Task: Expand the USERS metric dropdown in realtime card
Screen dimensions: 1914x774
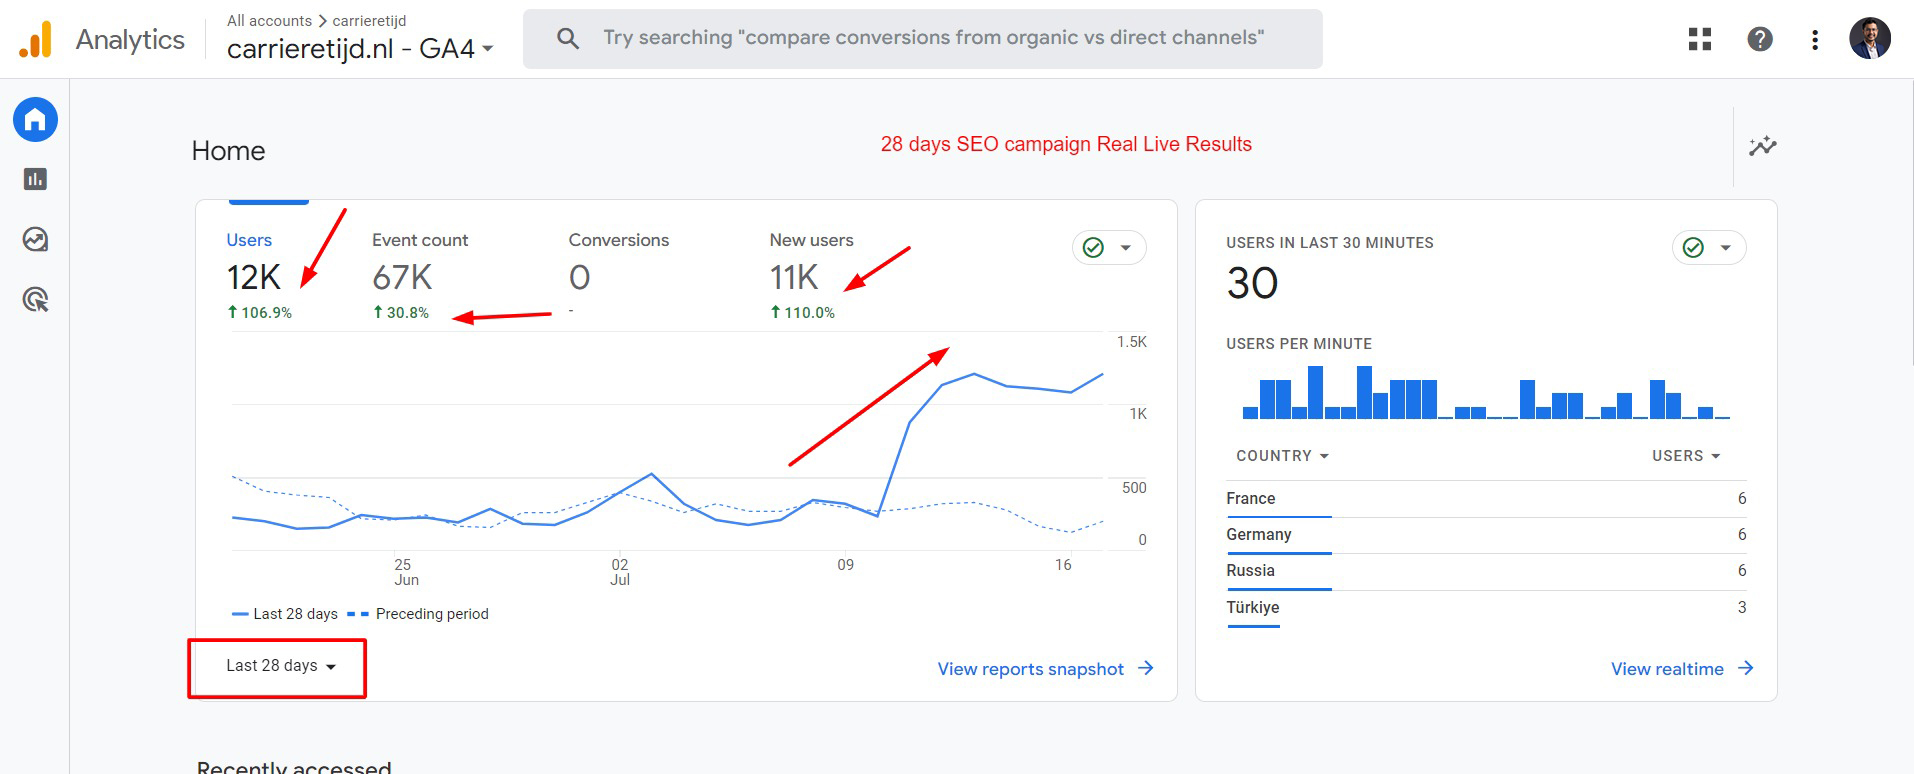Action: (x=1685, y=456)
